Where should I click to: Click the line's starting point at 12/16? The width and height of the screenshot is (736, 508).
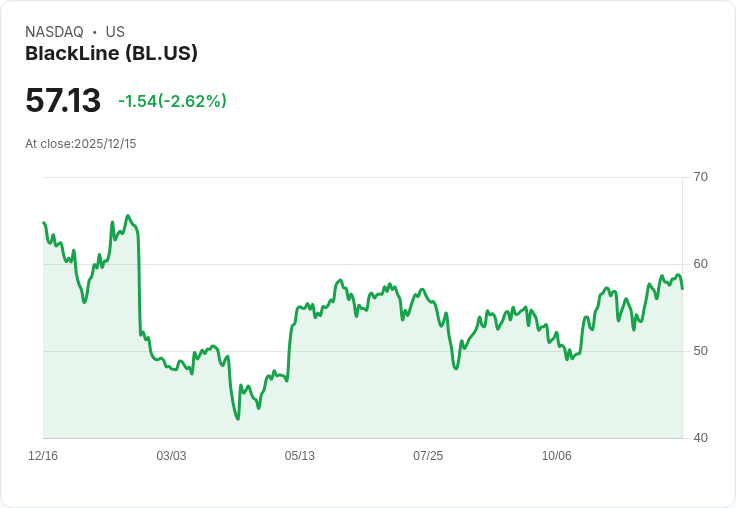click(x=43, y=223)
